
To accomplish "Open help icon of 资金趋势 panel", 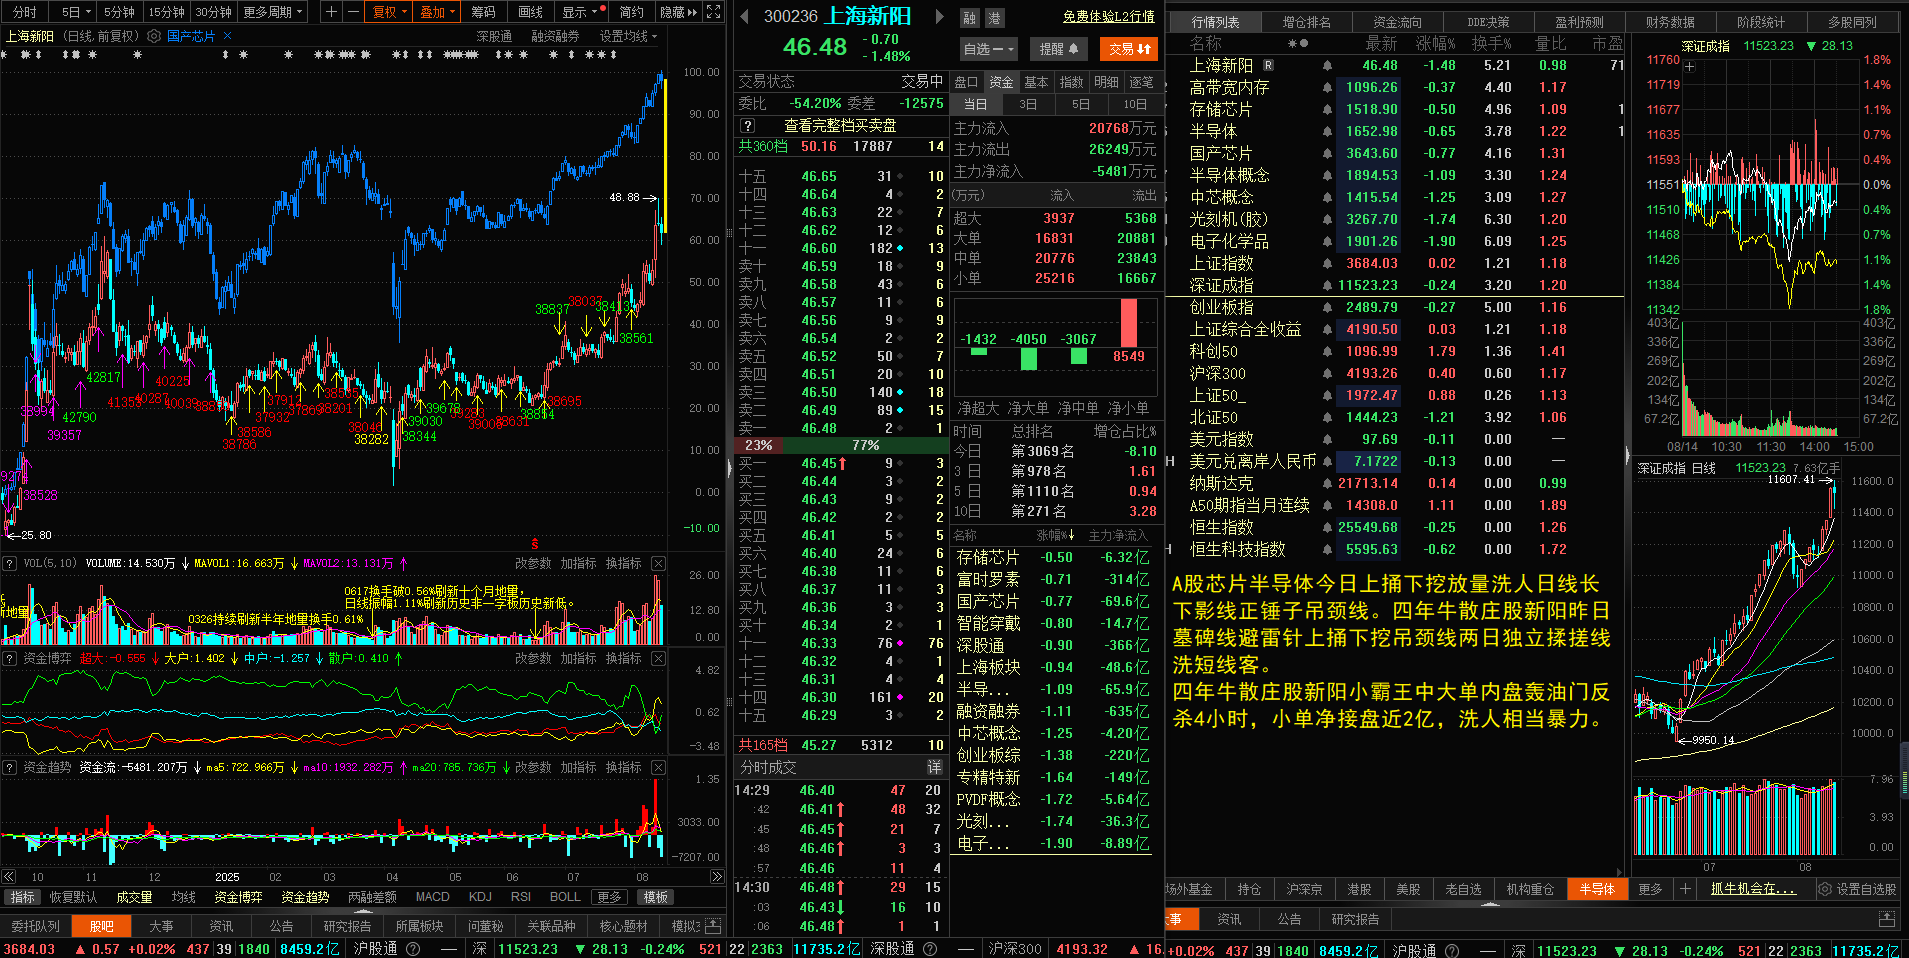I will [x=9, y=768].
